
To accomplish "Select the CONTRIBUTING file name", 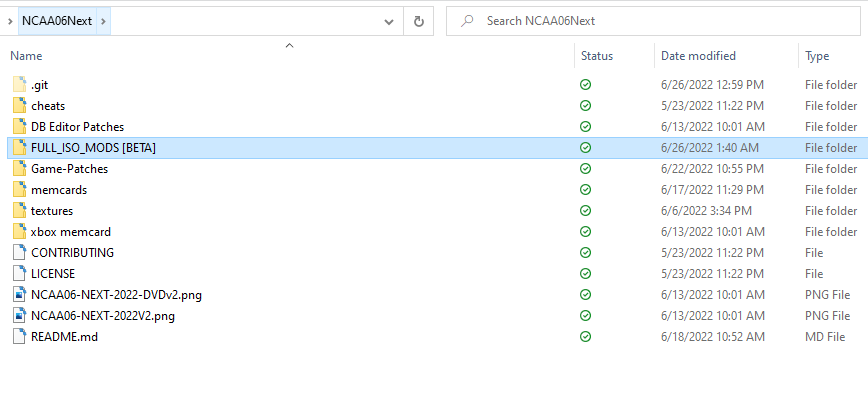I will coord(73,253).
